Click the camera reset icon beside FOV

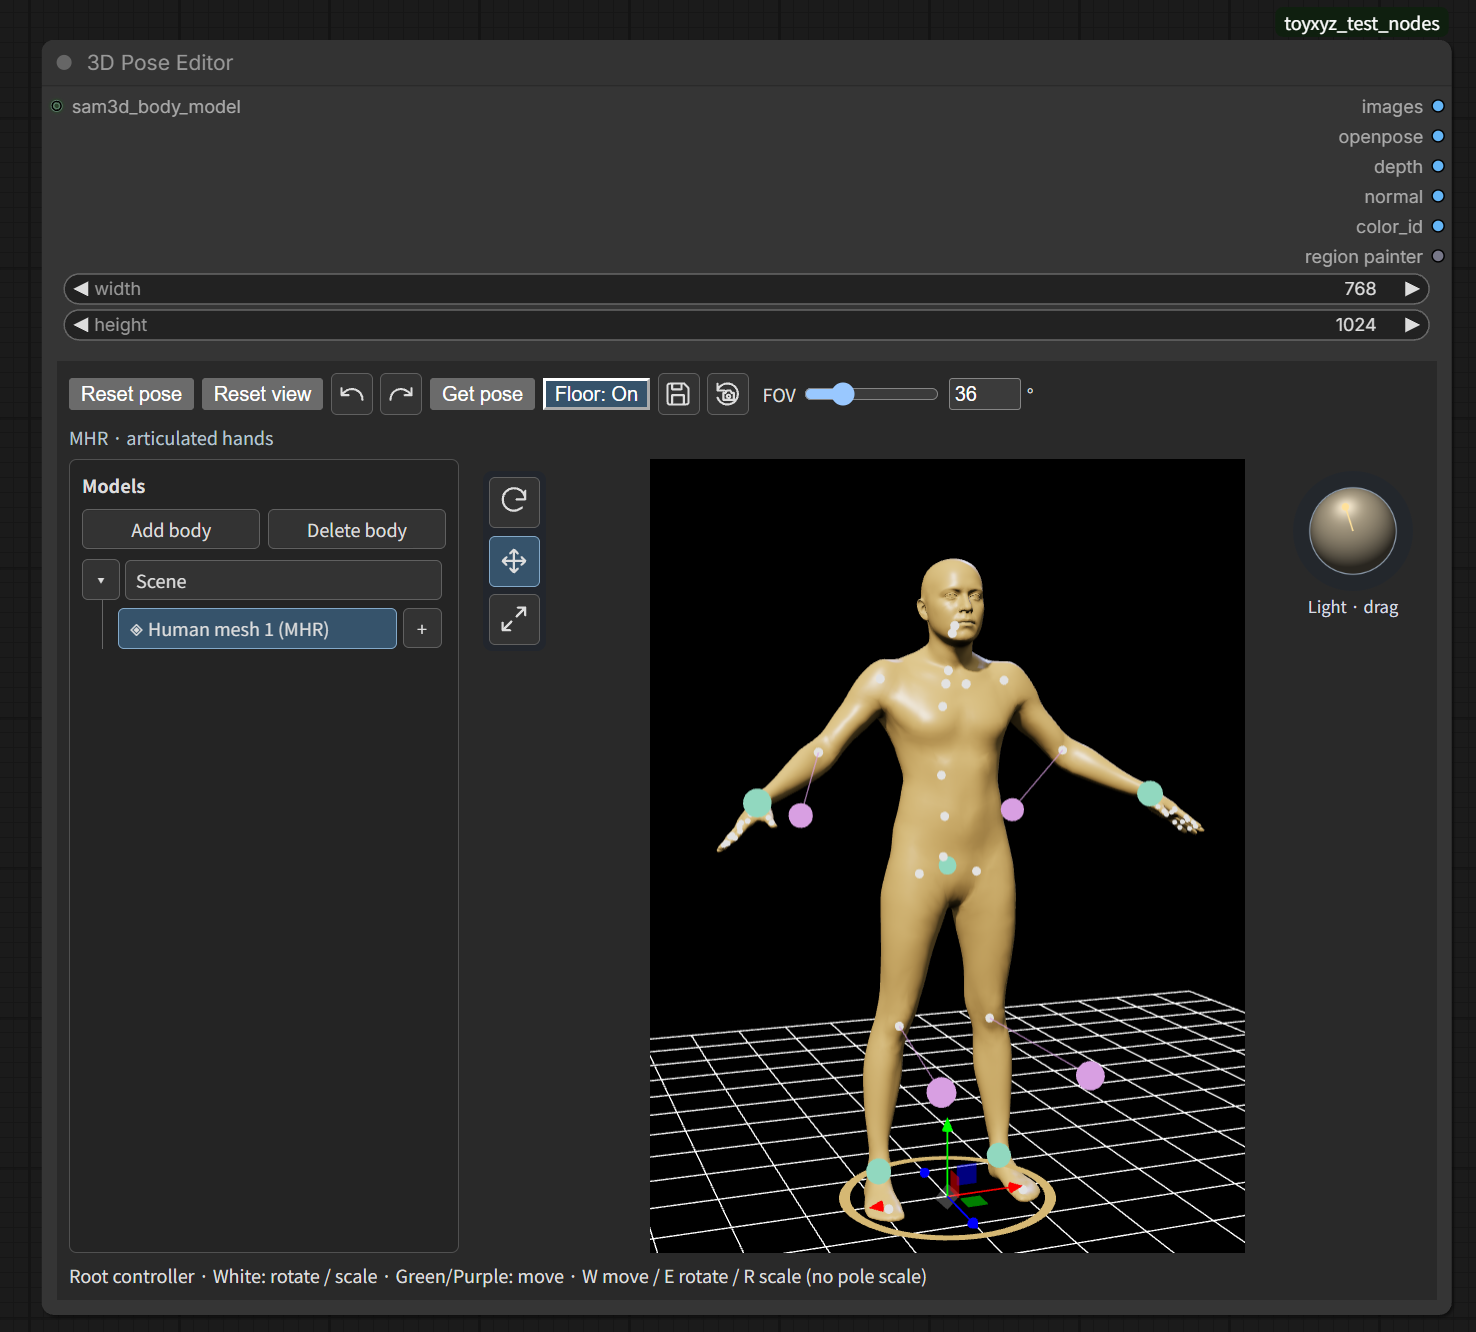(x=728, y=394)
